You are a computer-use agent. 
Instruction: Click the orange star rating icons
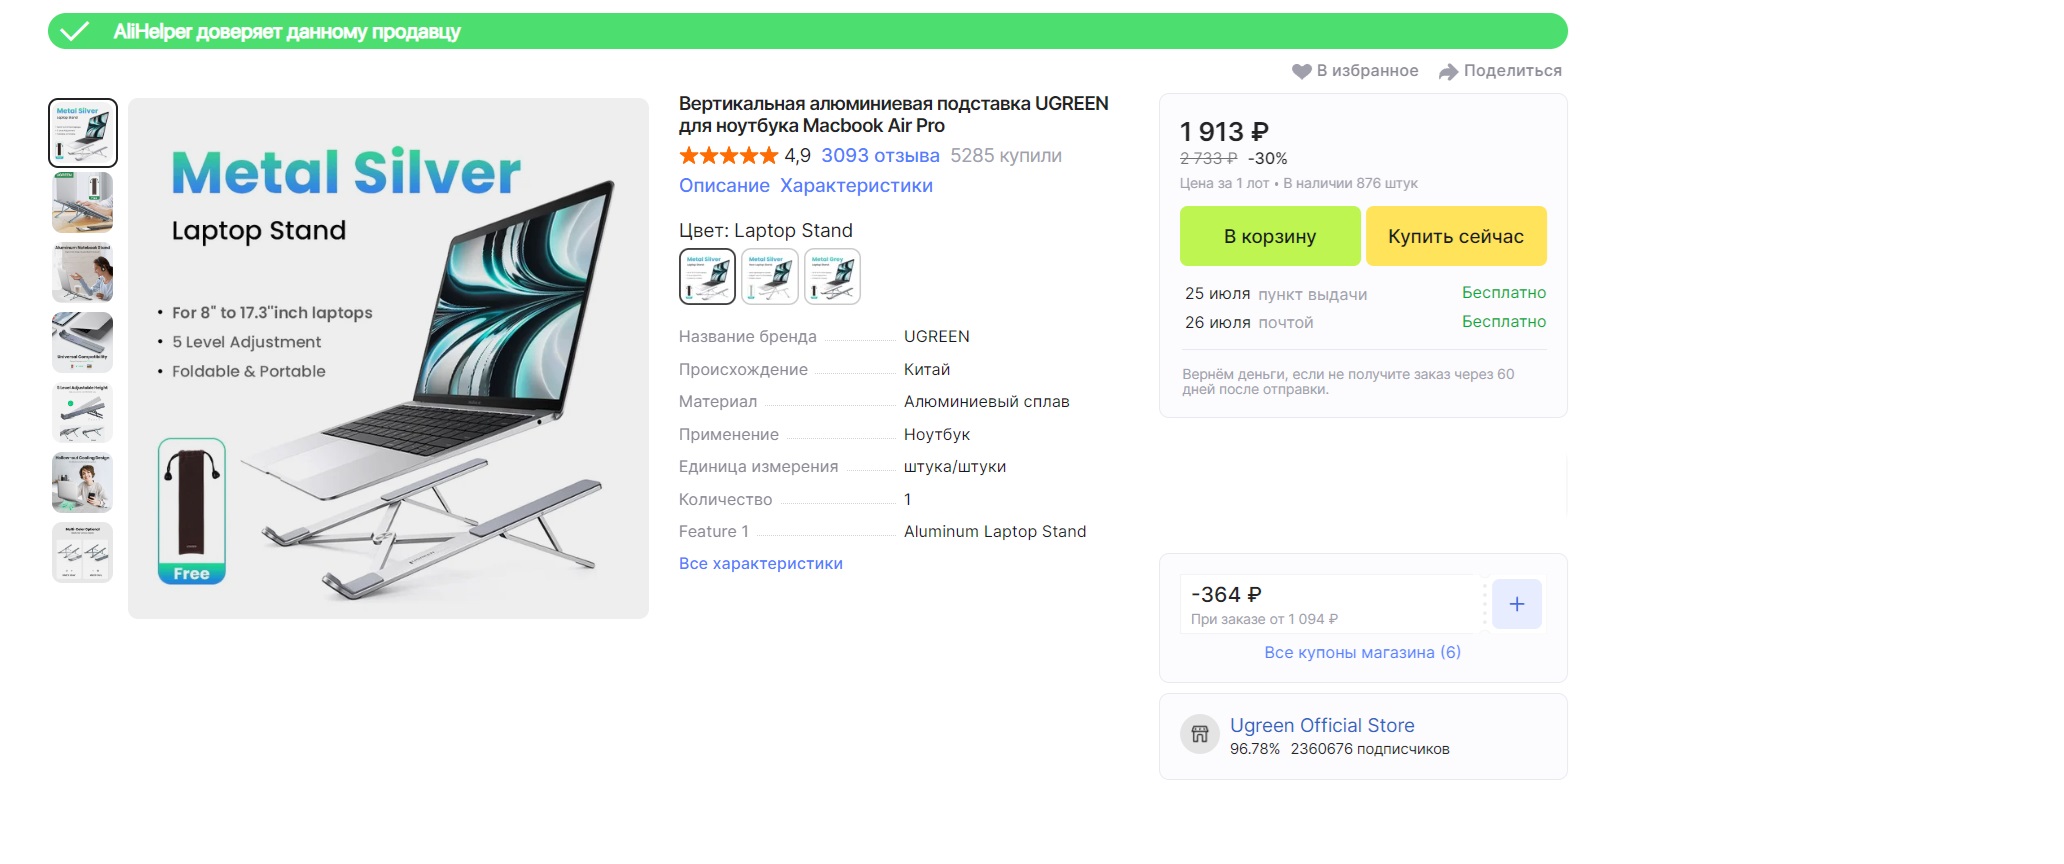click(728, 156)
